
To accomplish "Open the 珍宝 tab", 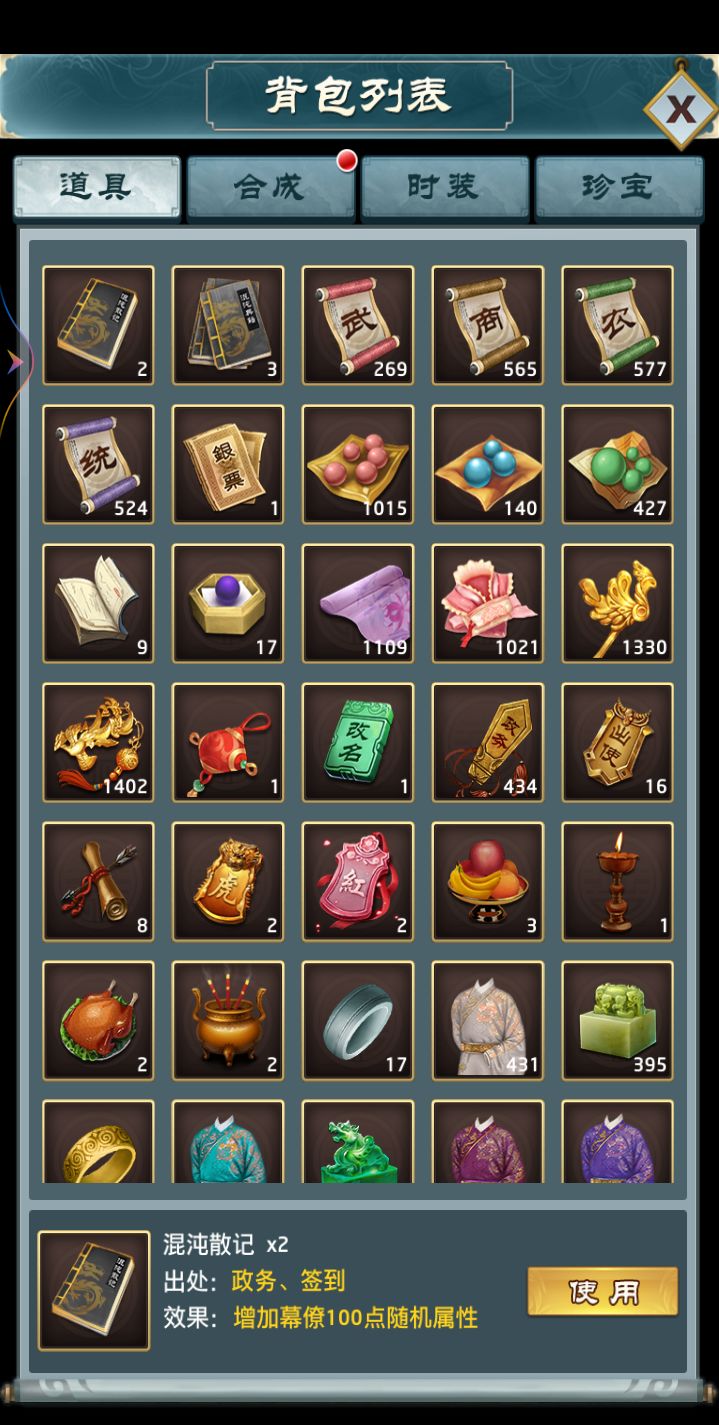I will (619, 188).
